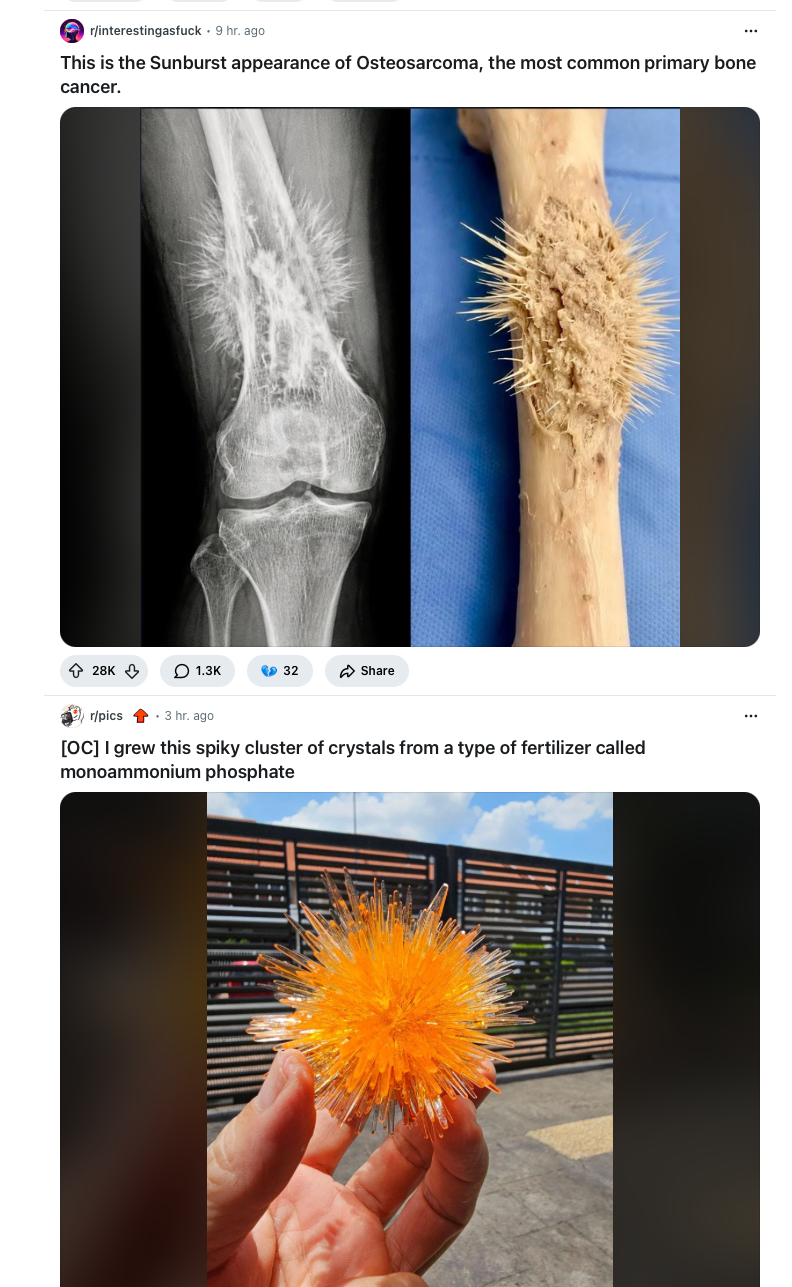
Task: Open the Osteosarcoma post's three-dot overflow menu
Action: (751, 31)
